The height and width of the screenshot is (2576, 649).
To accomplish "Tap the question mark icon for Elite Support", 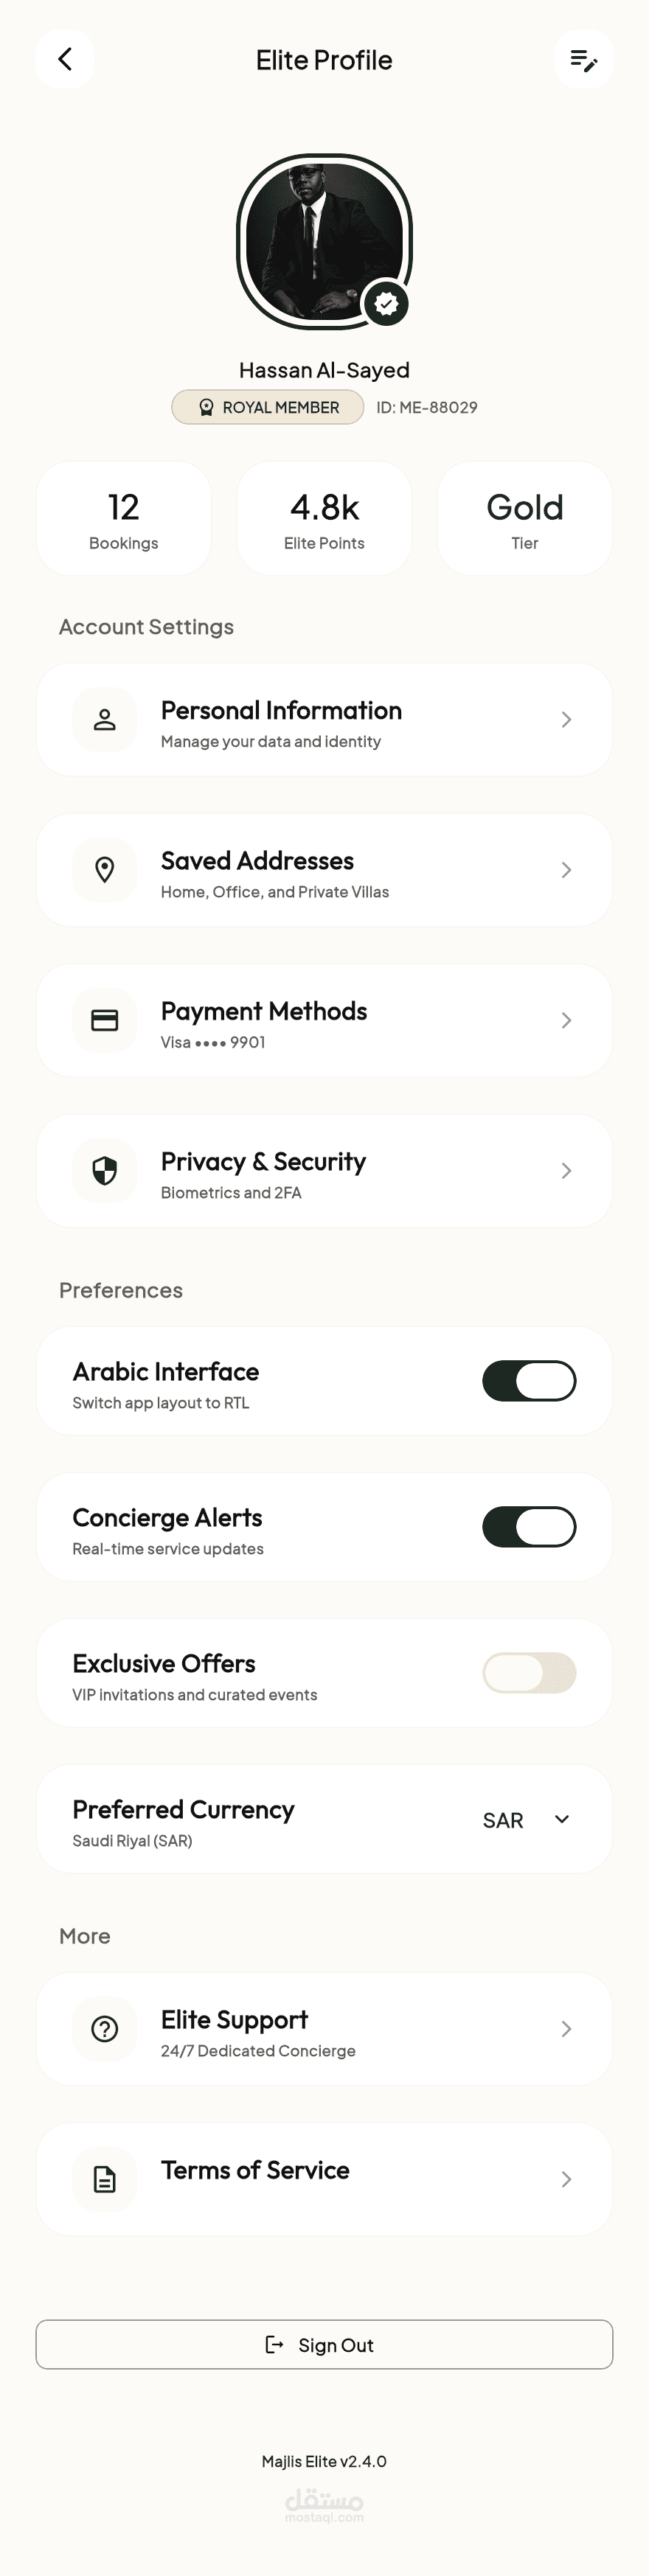I will tap(105, 2029).
